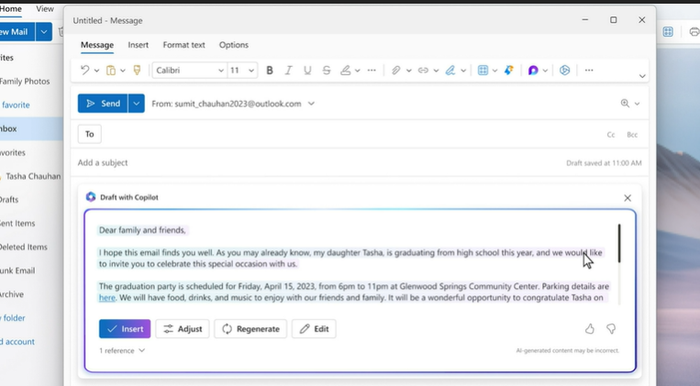The width and height of the screenshot is (700, 386).
Task: Toggle Underline formatting
Action: coord(307,71)
